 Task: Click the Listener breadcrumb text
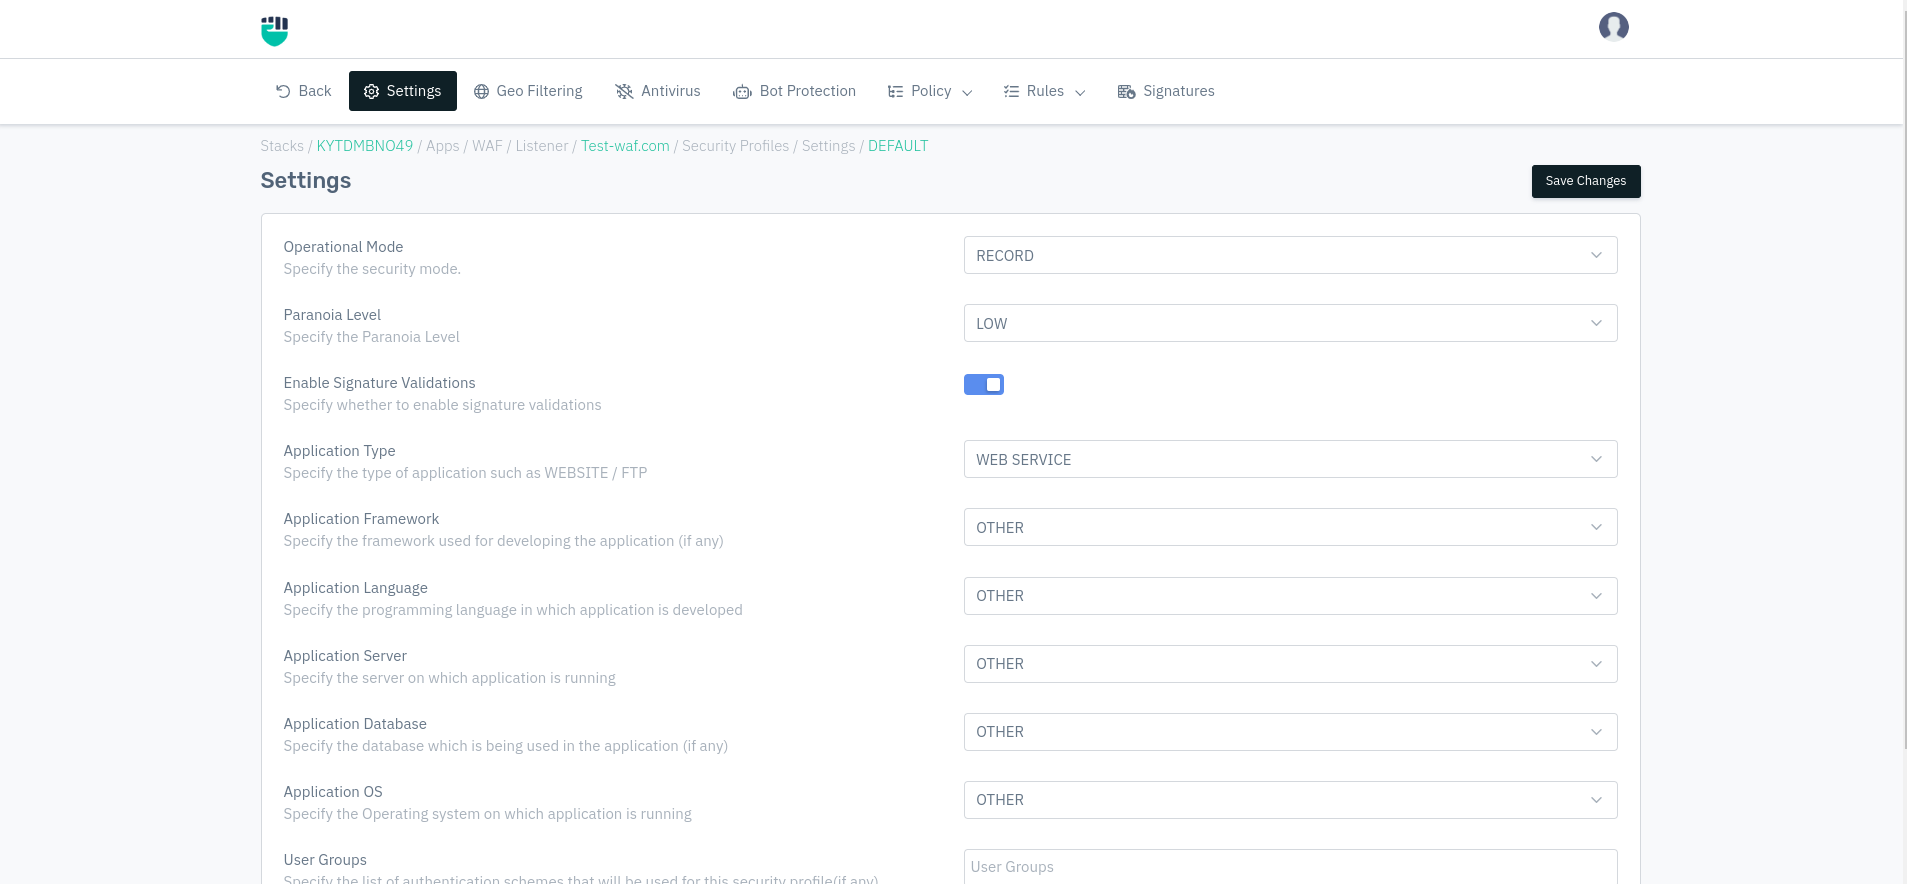(542, 146)
